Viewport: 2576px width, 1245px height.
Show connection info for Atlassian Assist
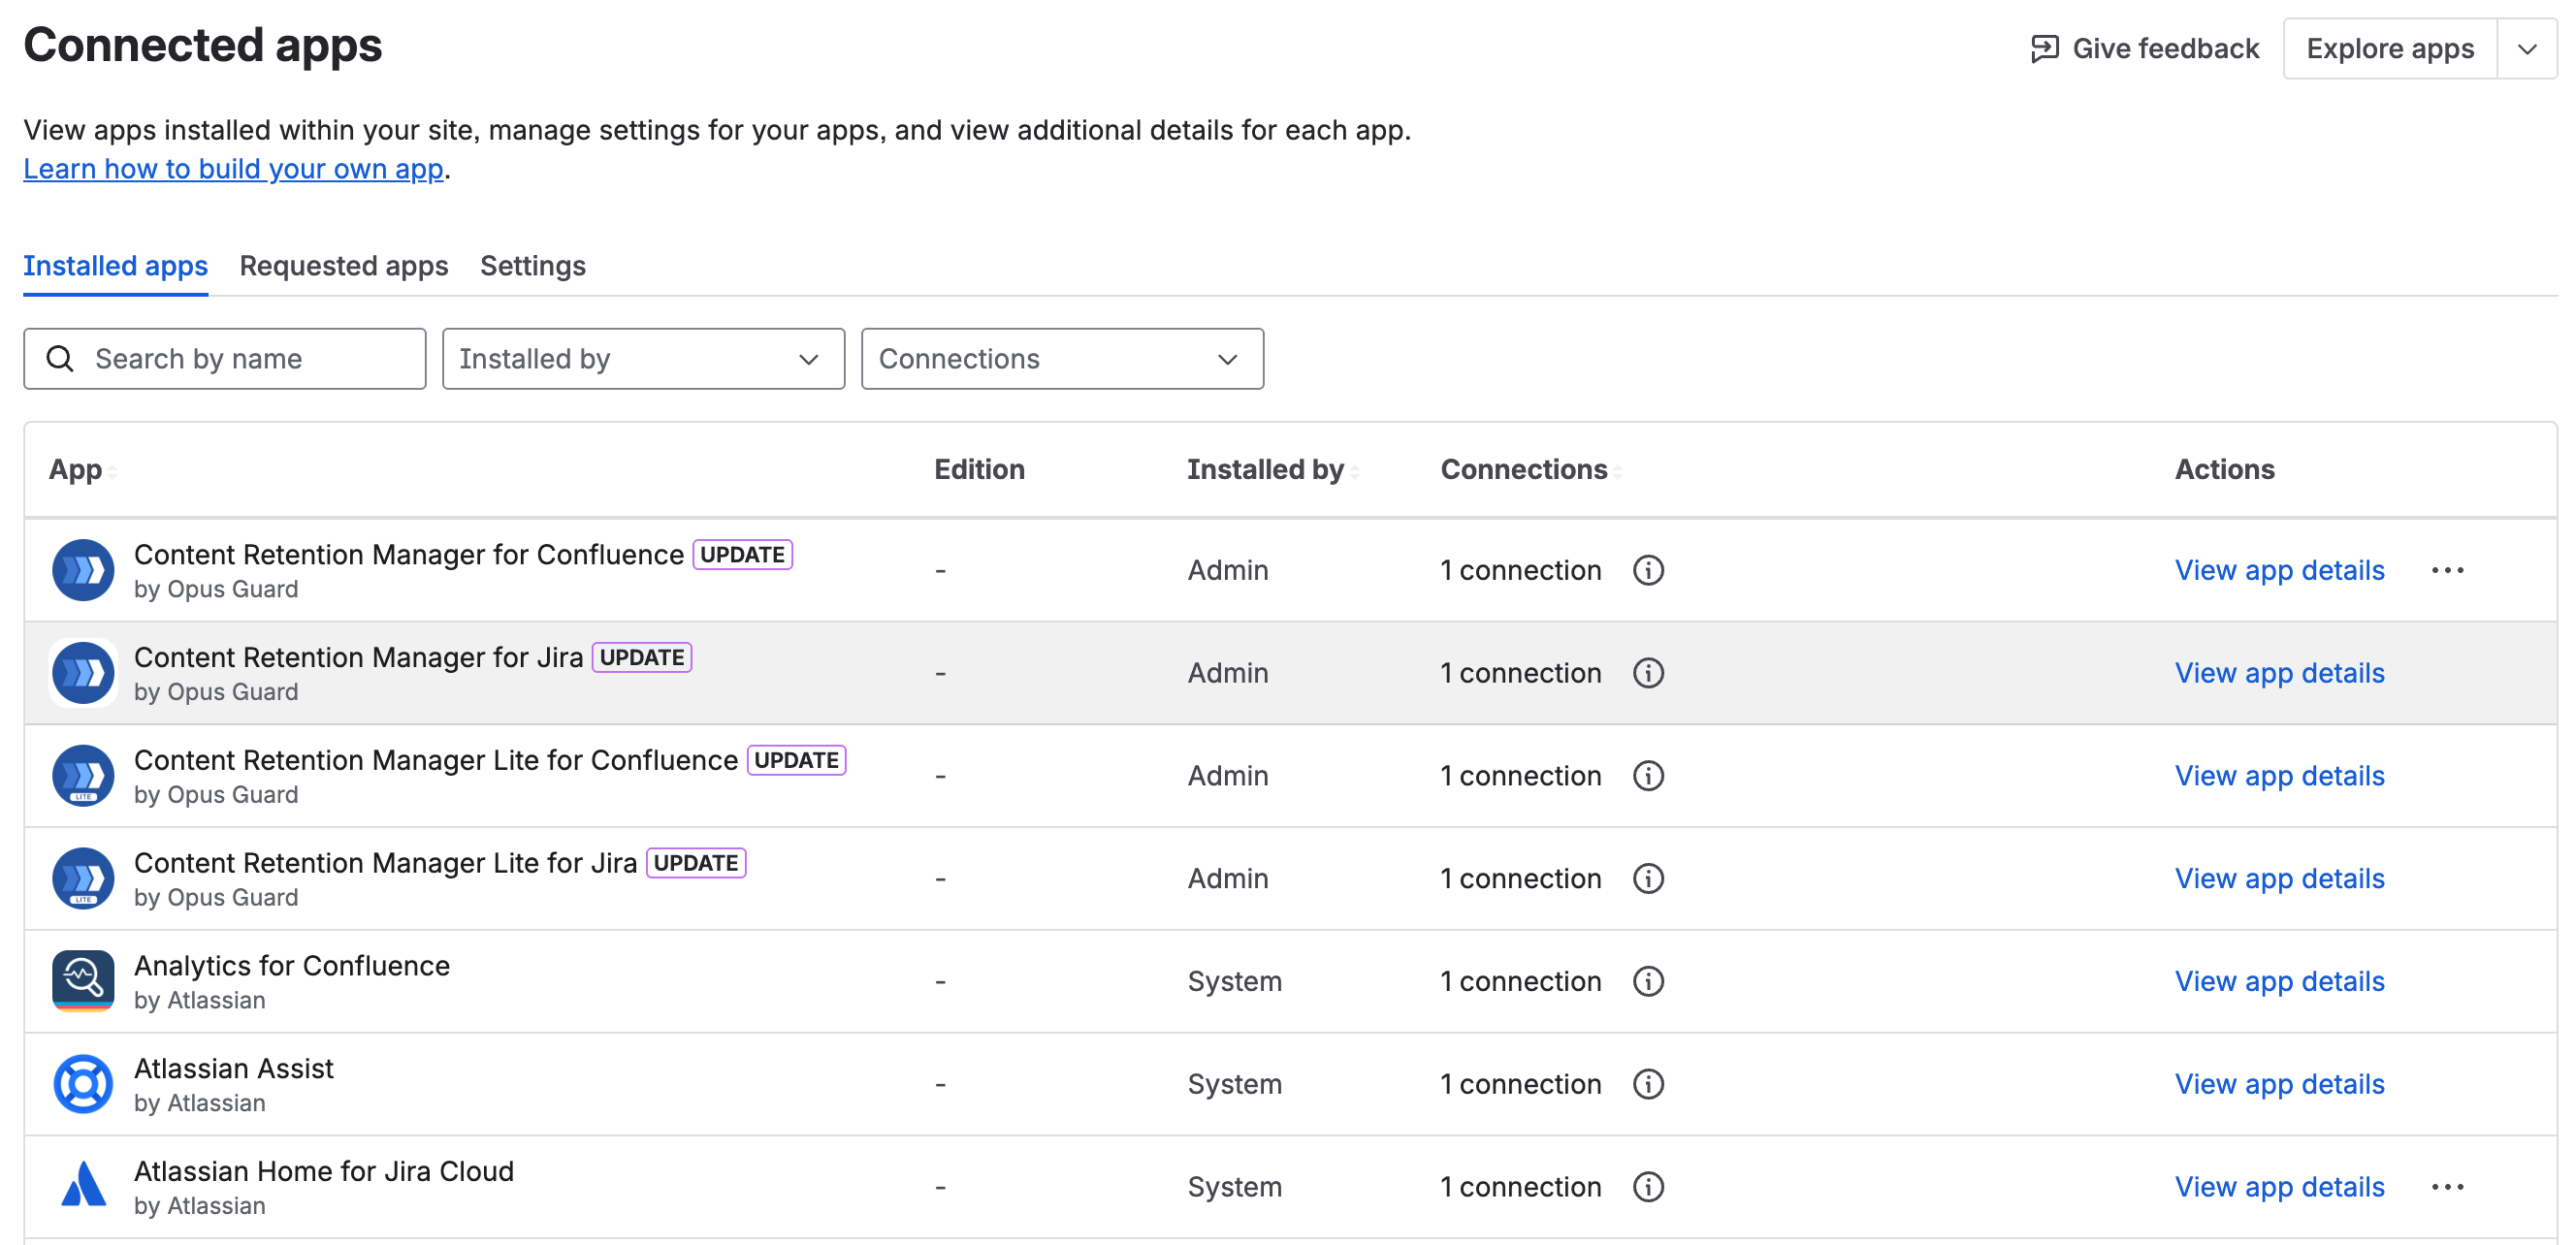point(1648,1084)
